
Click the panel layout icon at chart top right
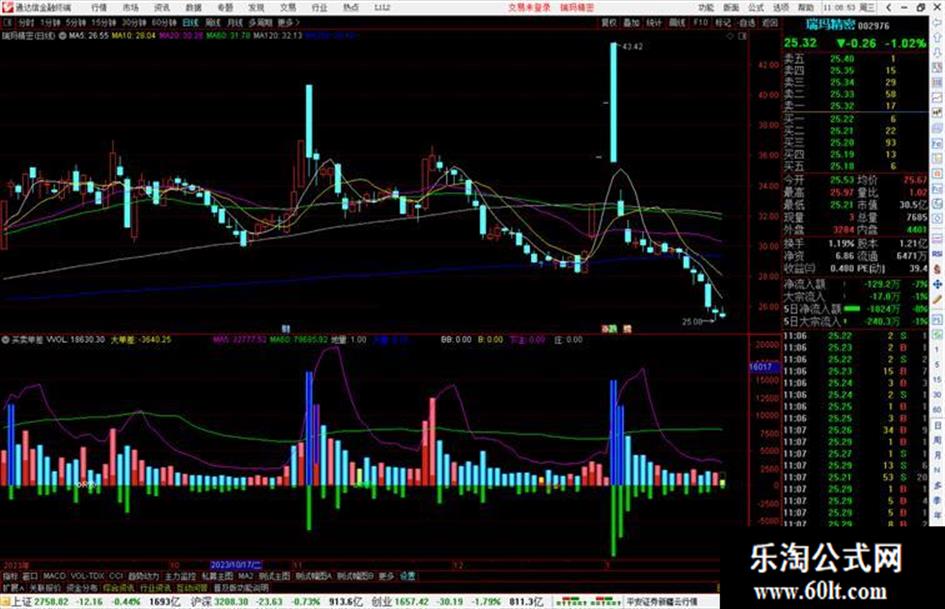coord(742,36)
